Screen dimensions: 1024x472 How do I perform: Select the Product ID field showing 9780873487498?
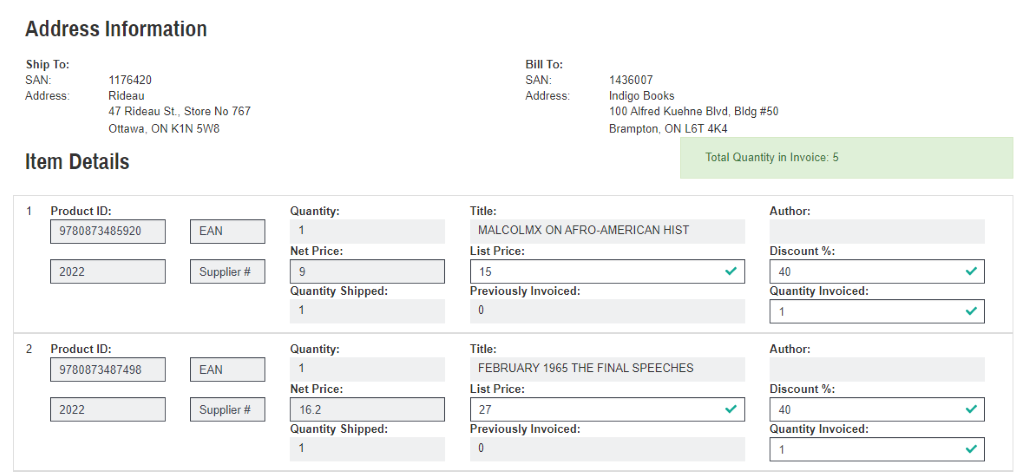pos(108,370)
